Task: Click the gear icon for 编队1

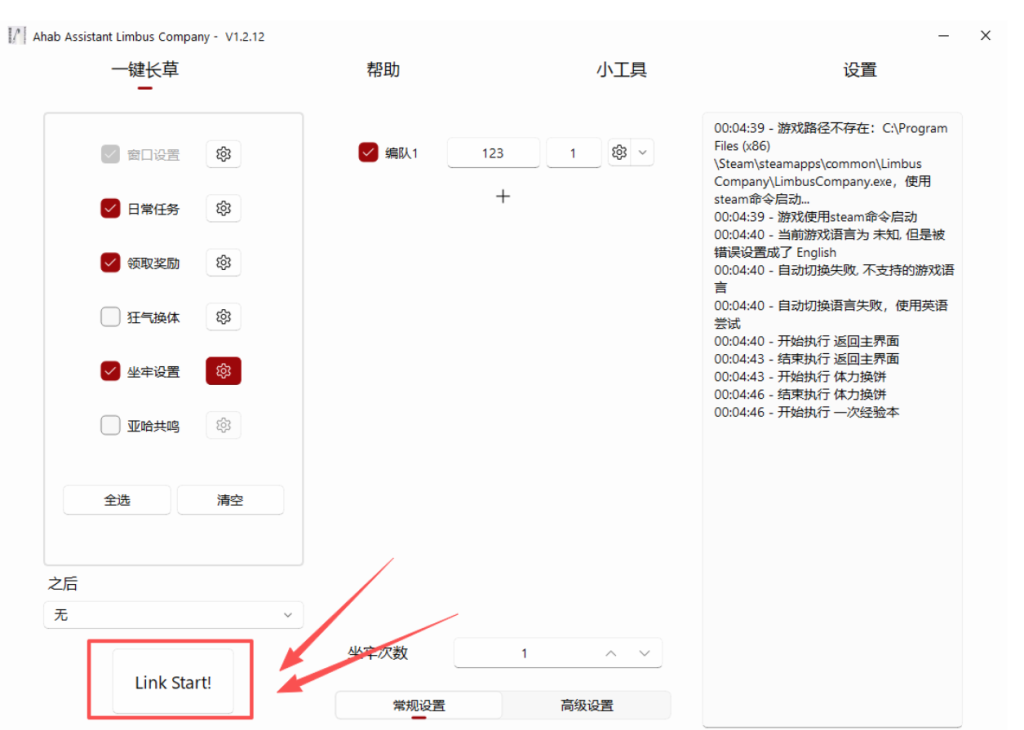Action: (619, 153)
